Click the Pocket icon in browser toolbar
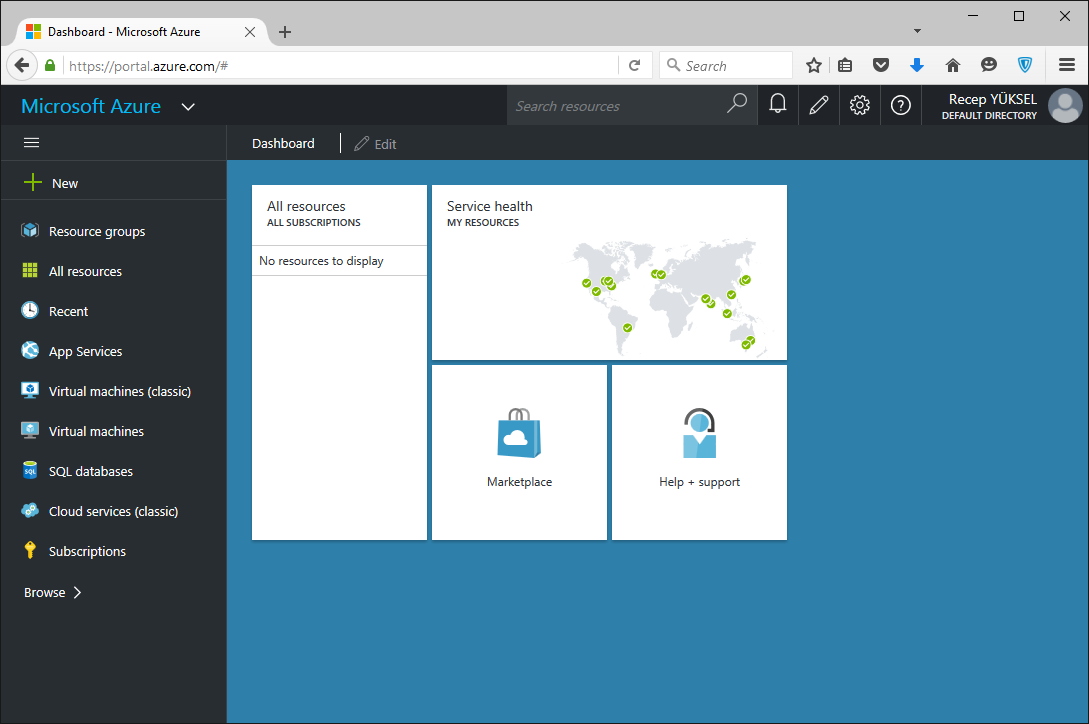 881,65
